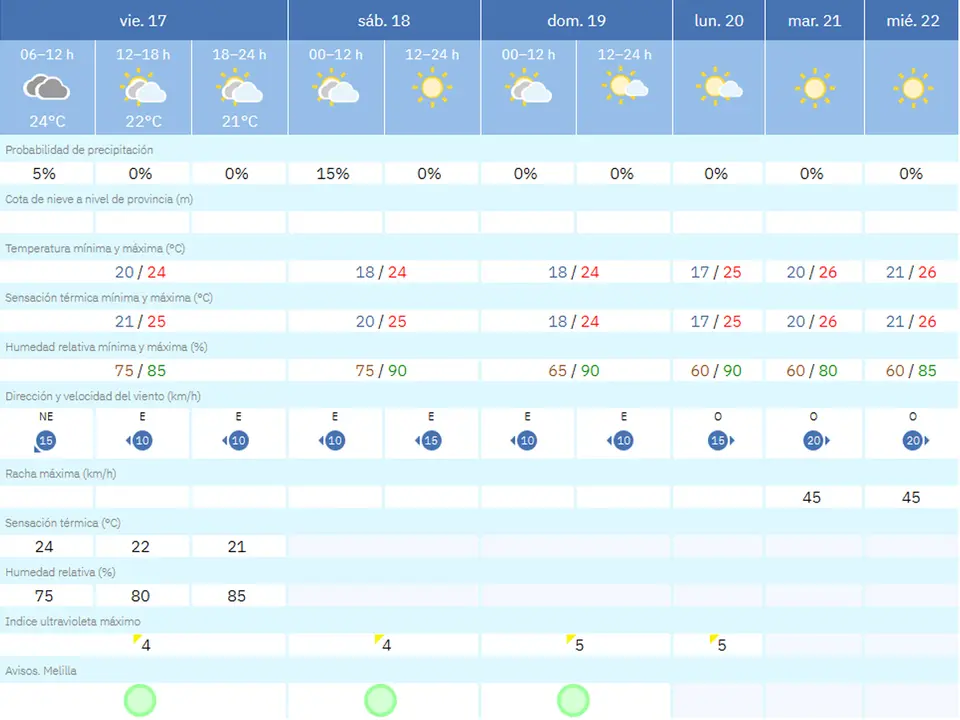Click the 24°C temperature under 06–12 h
960x720 pixels.
click(47, 121)
